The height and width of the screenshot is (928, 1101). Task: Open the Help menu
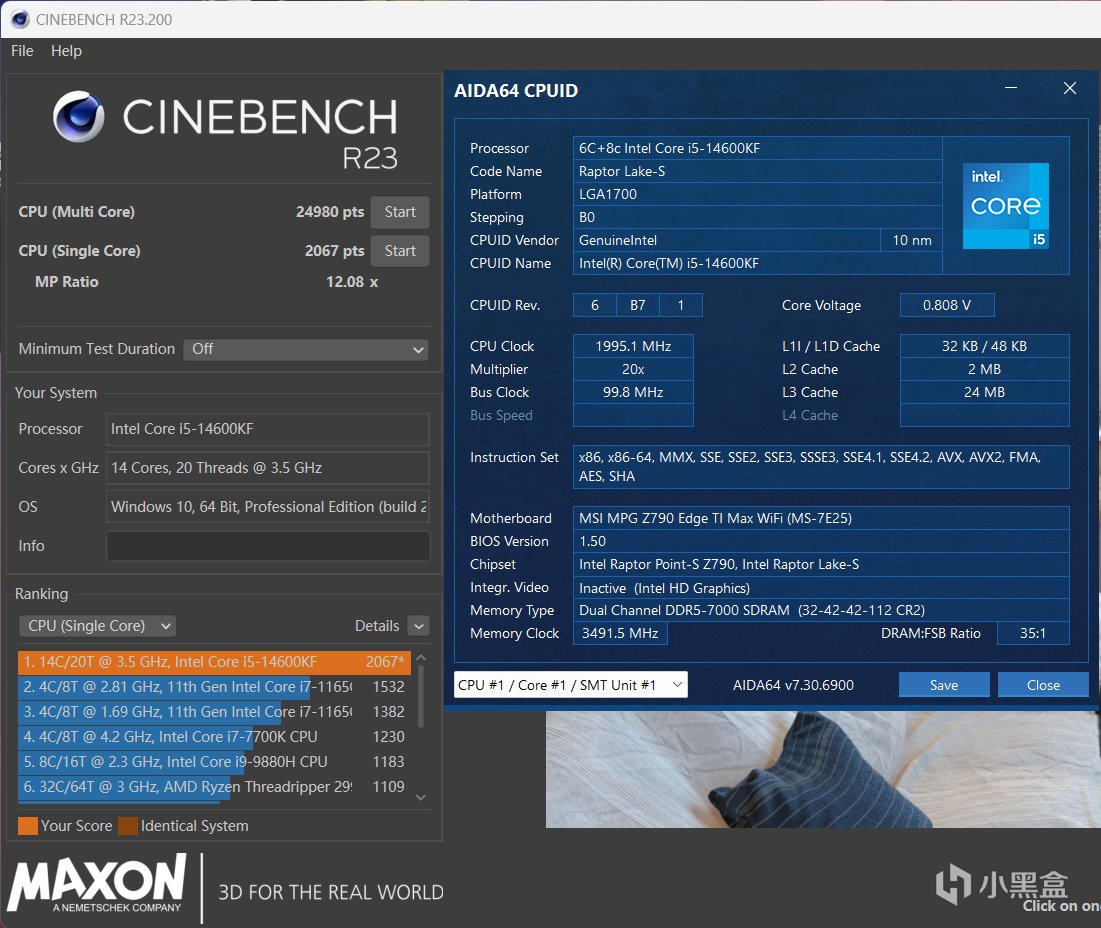(66, 51)
